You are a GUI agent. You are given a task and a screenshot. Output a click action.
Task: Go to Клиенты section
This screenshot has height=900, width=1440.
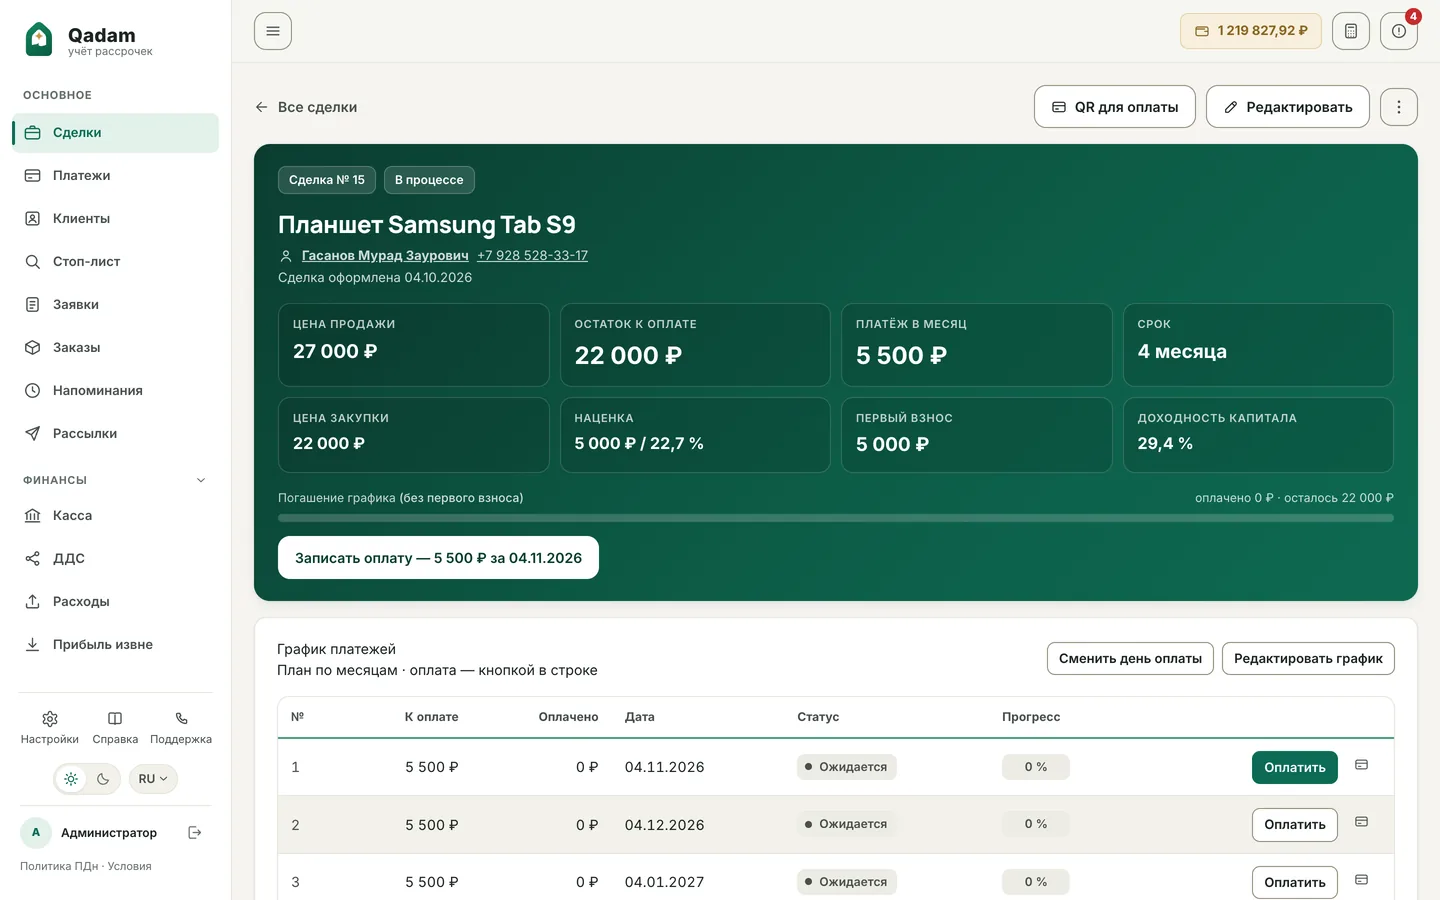pos(115,219)
